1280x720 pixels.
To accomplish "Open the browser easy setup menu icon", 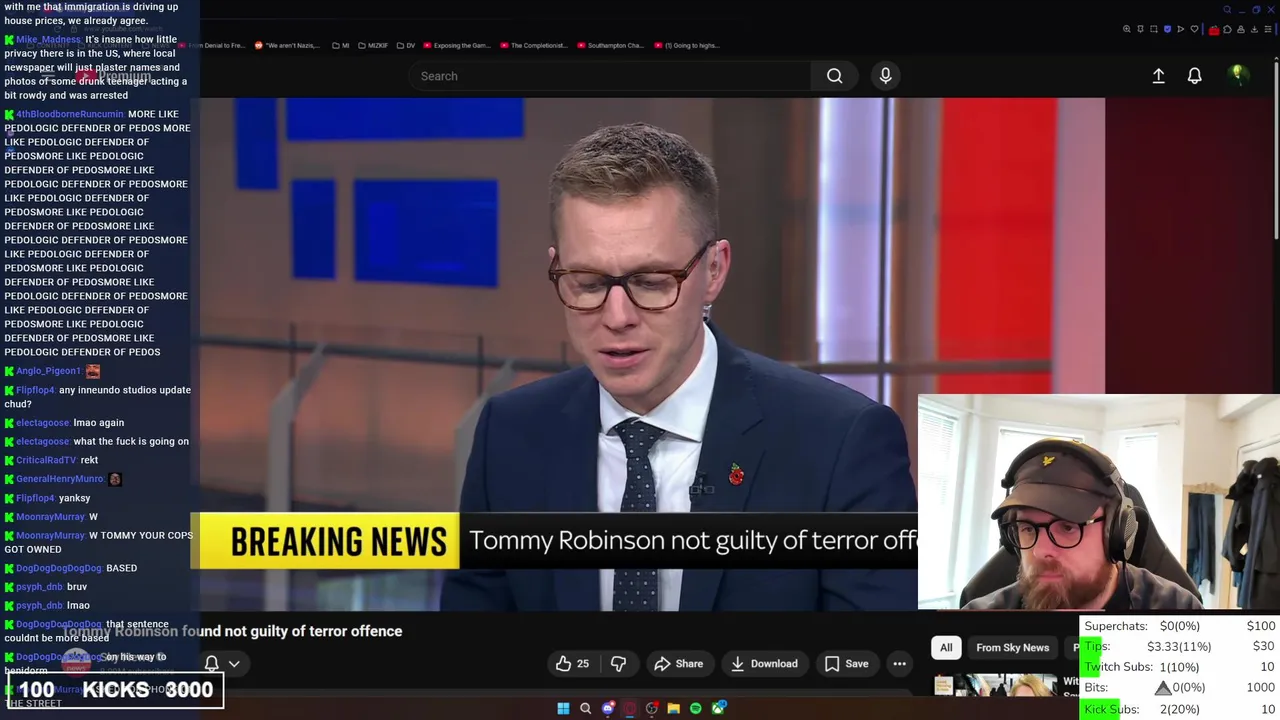I will tap(1268, 29).
